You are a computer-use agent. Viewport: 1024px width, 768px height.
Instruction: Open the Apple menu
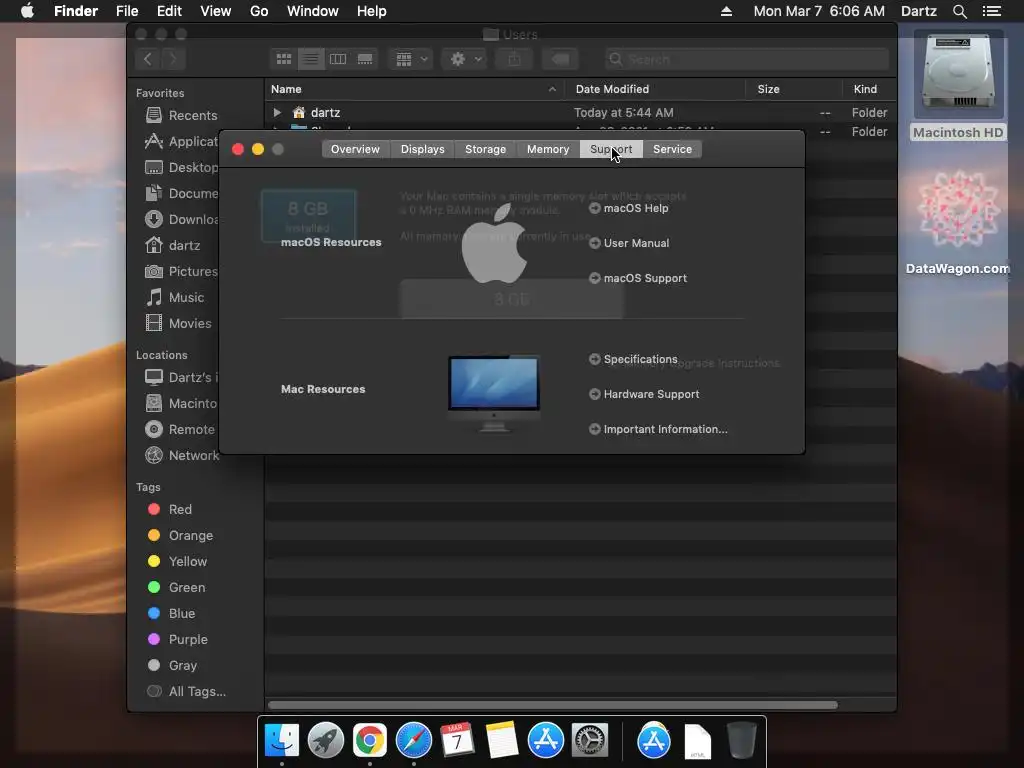(27, 11)
